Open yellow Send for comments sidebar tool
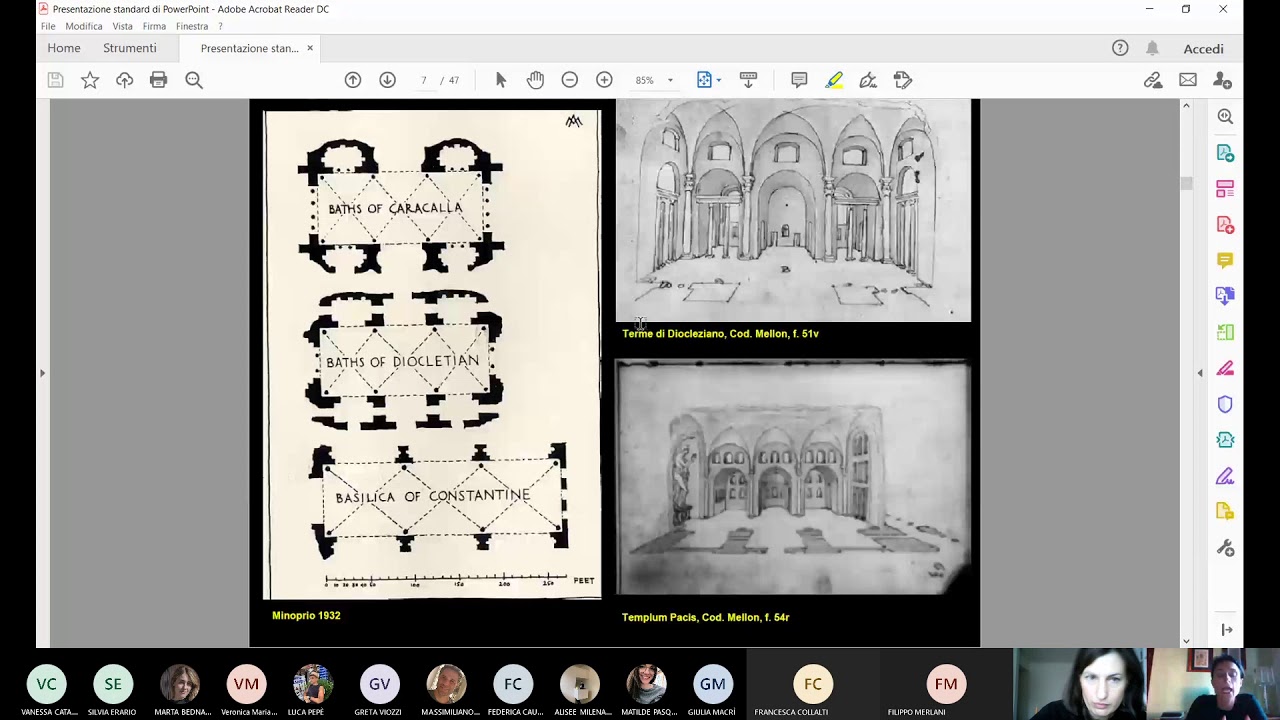 tap(1225, 512)
